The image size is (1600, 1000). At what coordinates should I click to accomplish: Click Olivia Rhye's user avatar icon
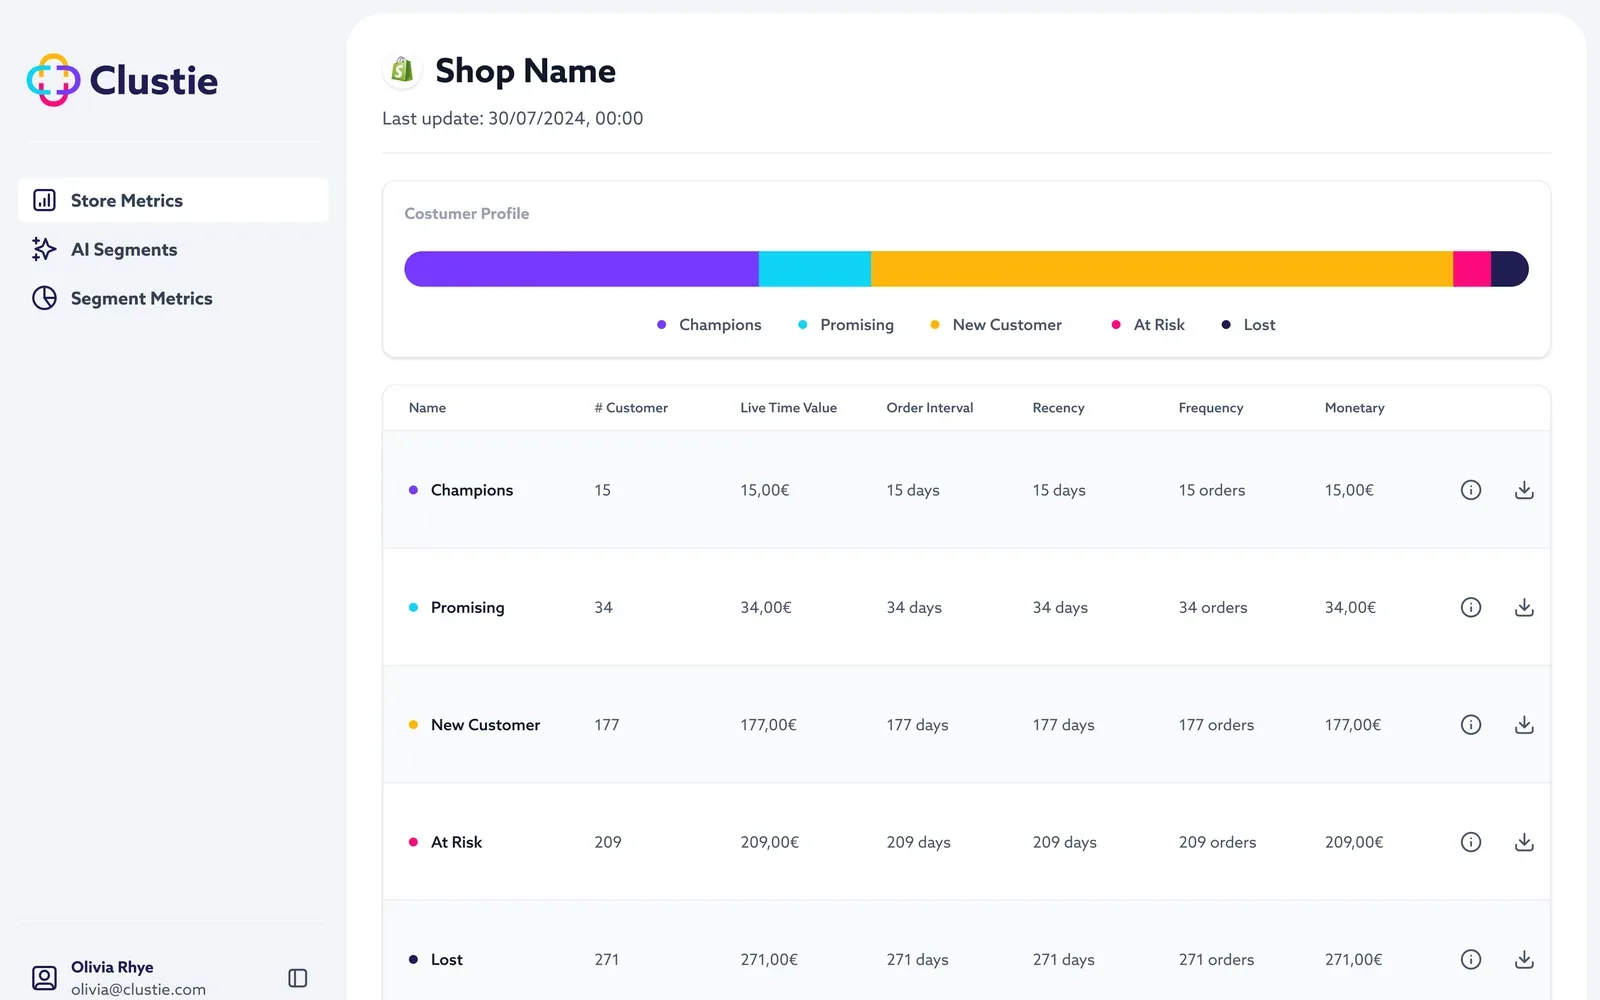click(x=44, y=978)
